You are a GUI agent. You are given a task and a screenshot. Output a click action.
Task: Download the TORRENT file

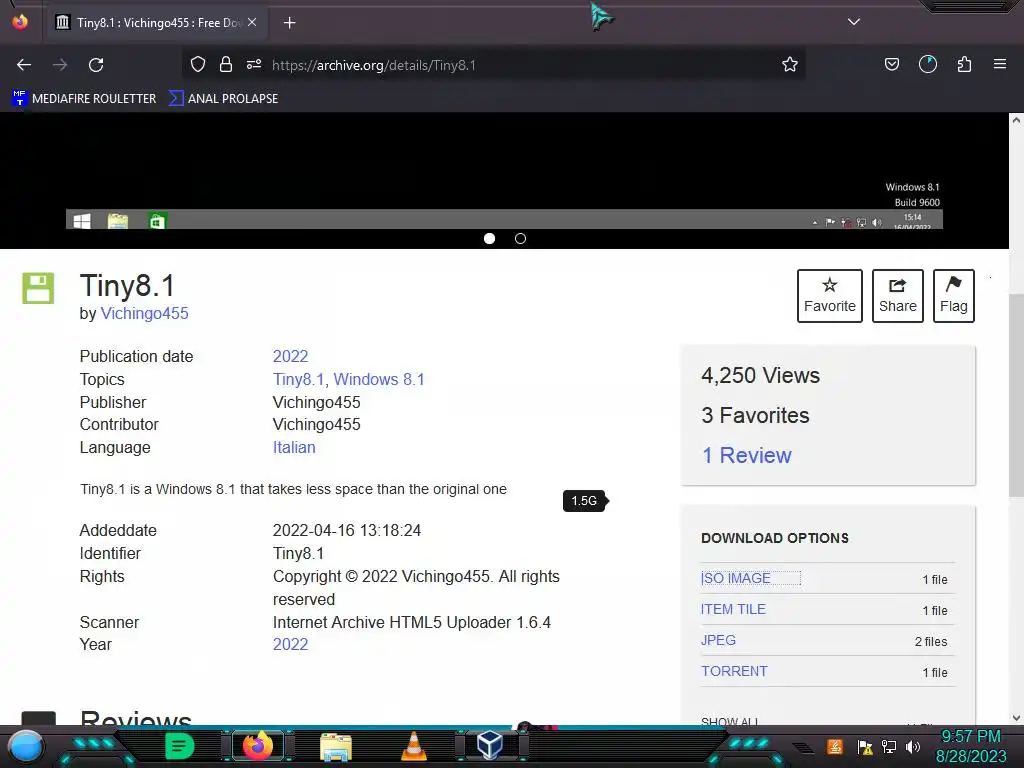pyautogui.click(x=734, y=671)
